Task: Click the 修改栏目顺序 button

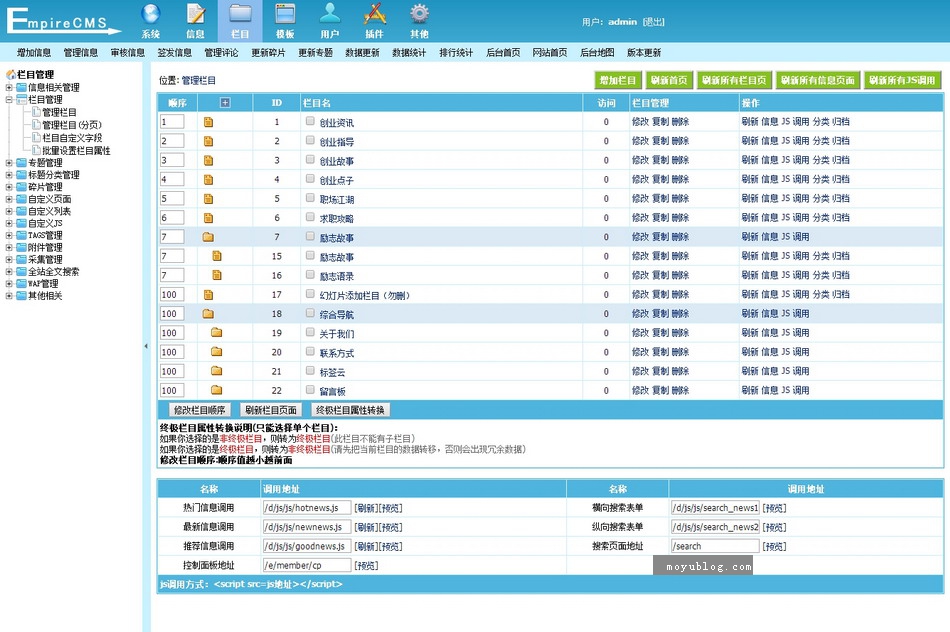Action: 199,410
